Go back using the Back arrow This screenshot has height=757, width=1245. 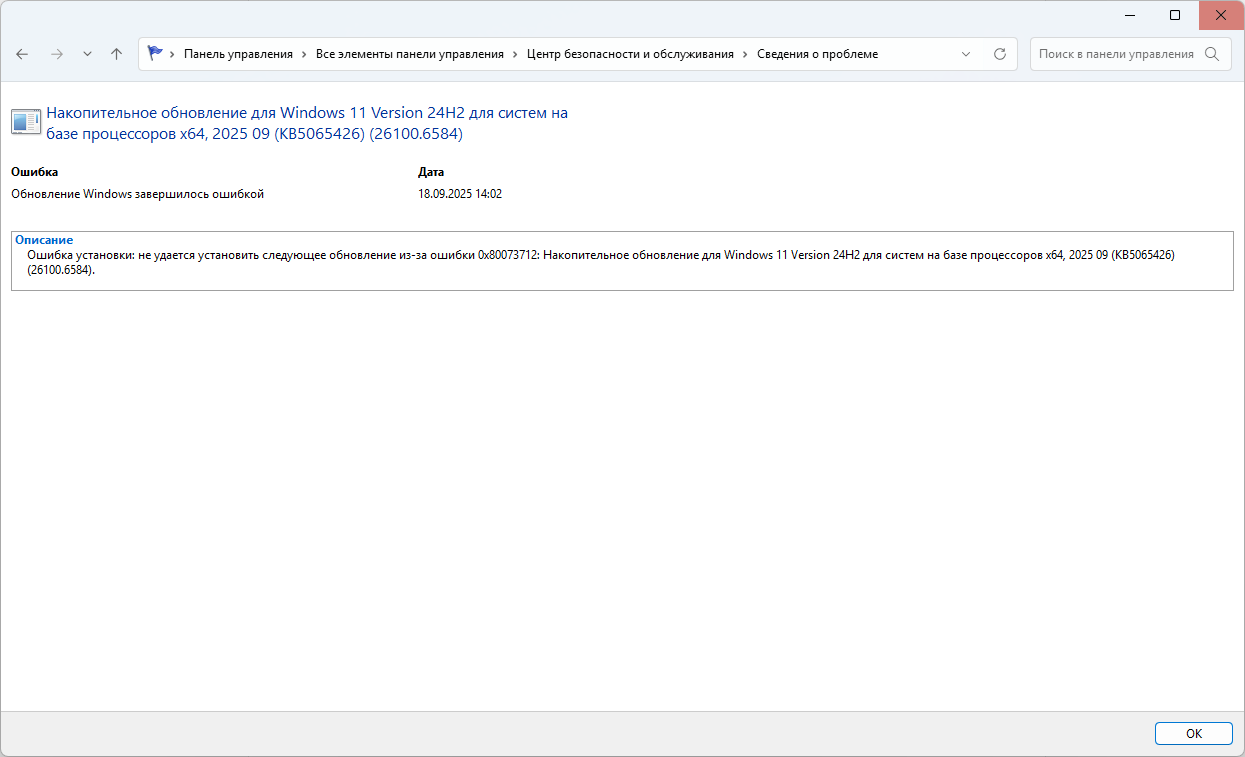[x=23, y=54]
